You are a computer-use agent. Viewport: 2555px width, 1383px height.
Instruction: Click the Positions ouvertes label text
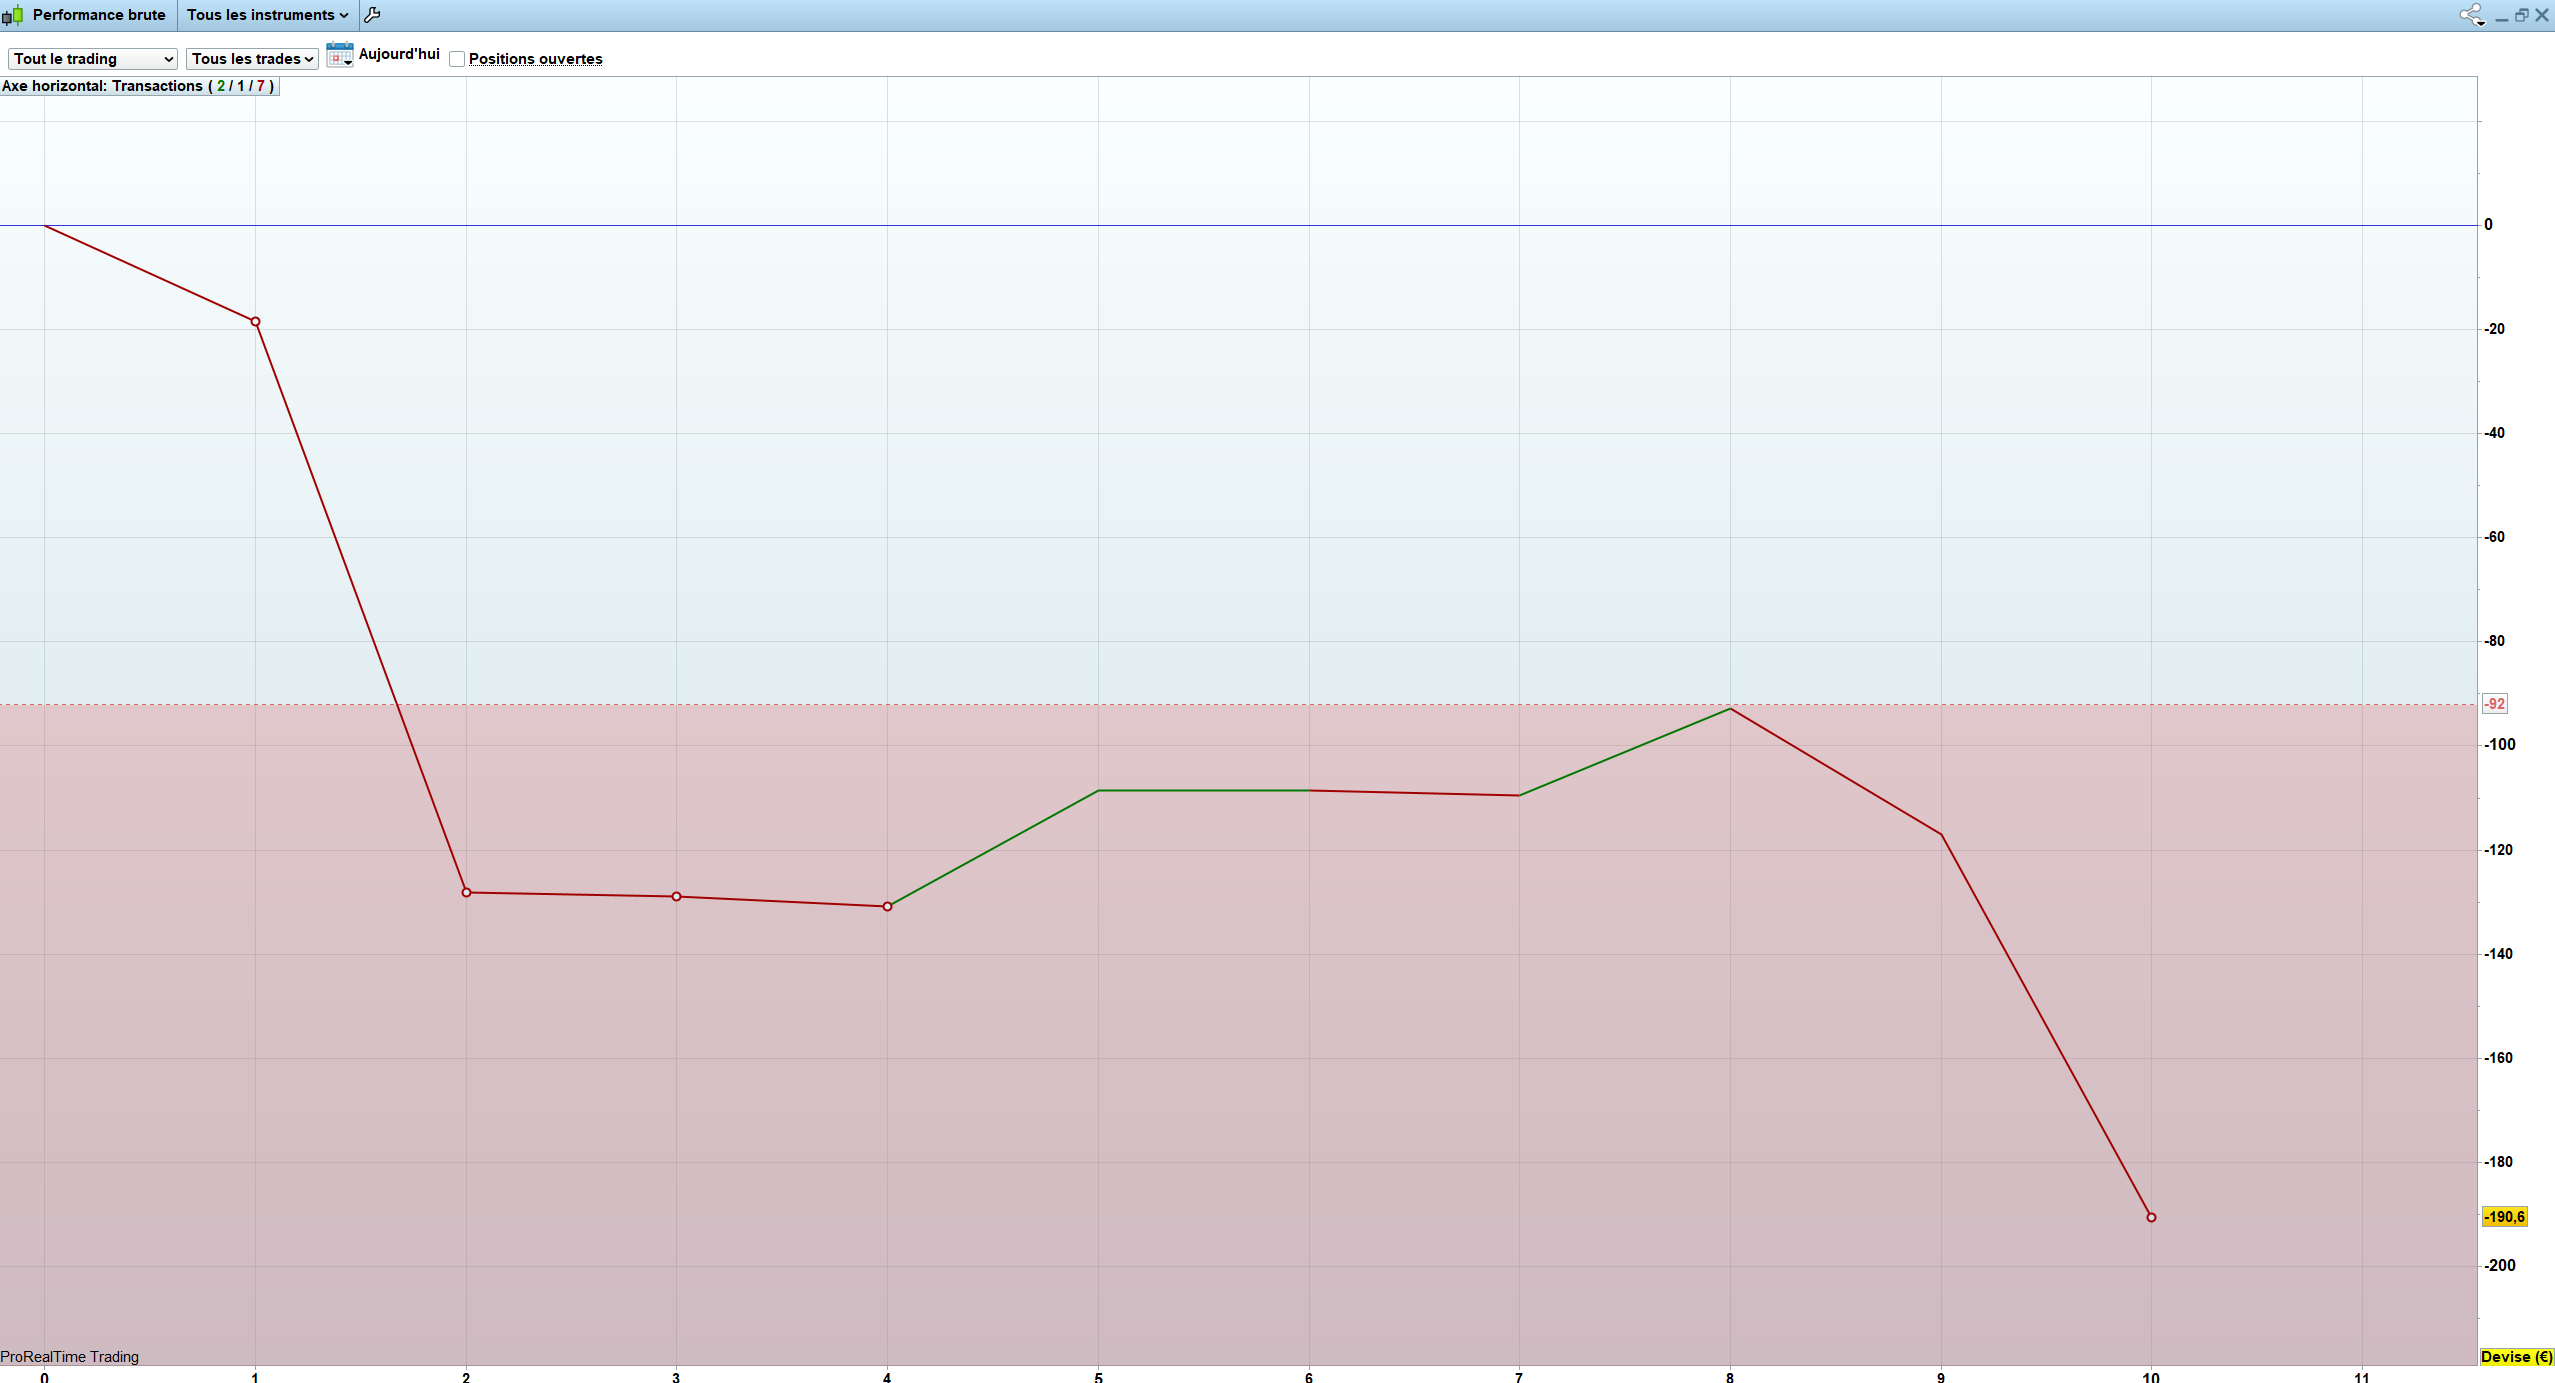point(535,59)
